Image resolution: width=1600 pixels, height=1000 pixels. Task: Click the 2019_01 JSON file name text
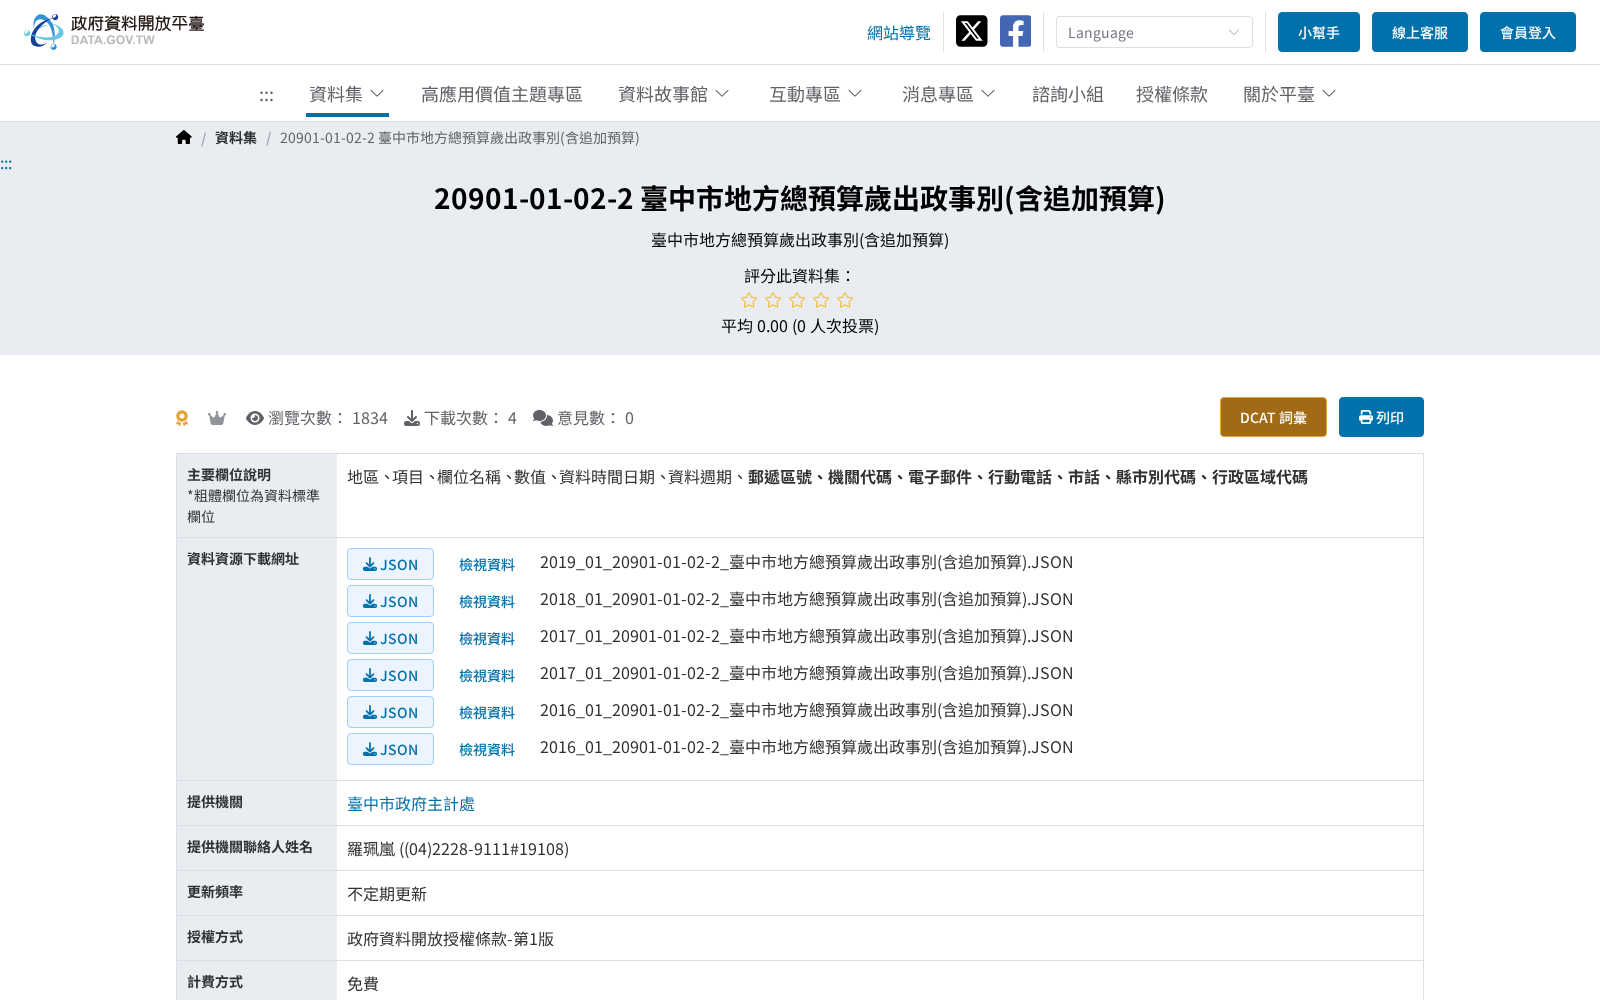tap(806, 562)
